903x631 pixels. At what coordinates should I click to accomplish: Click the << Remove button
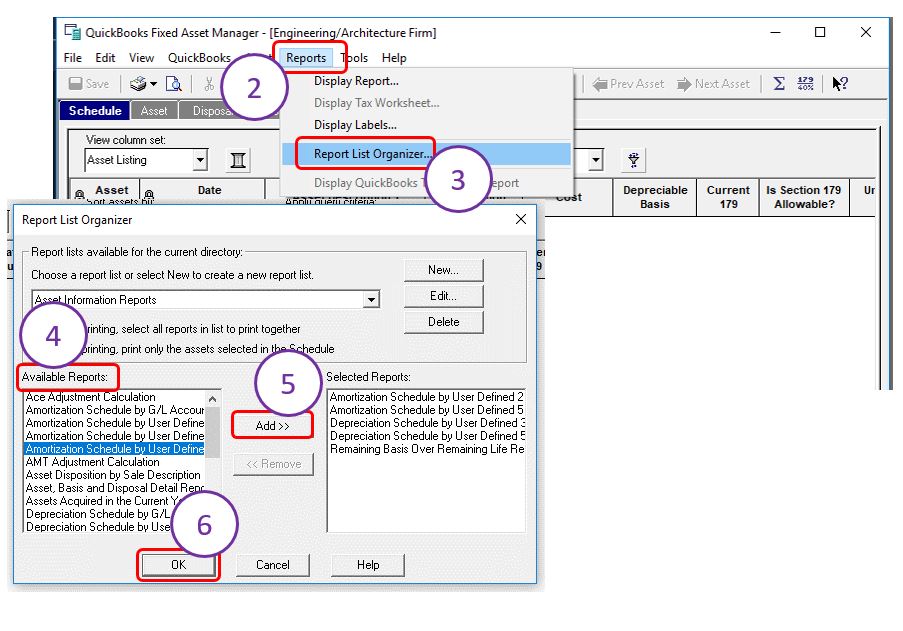[x=274, y=464]
